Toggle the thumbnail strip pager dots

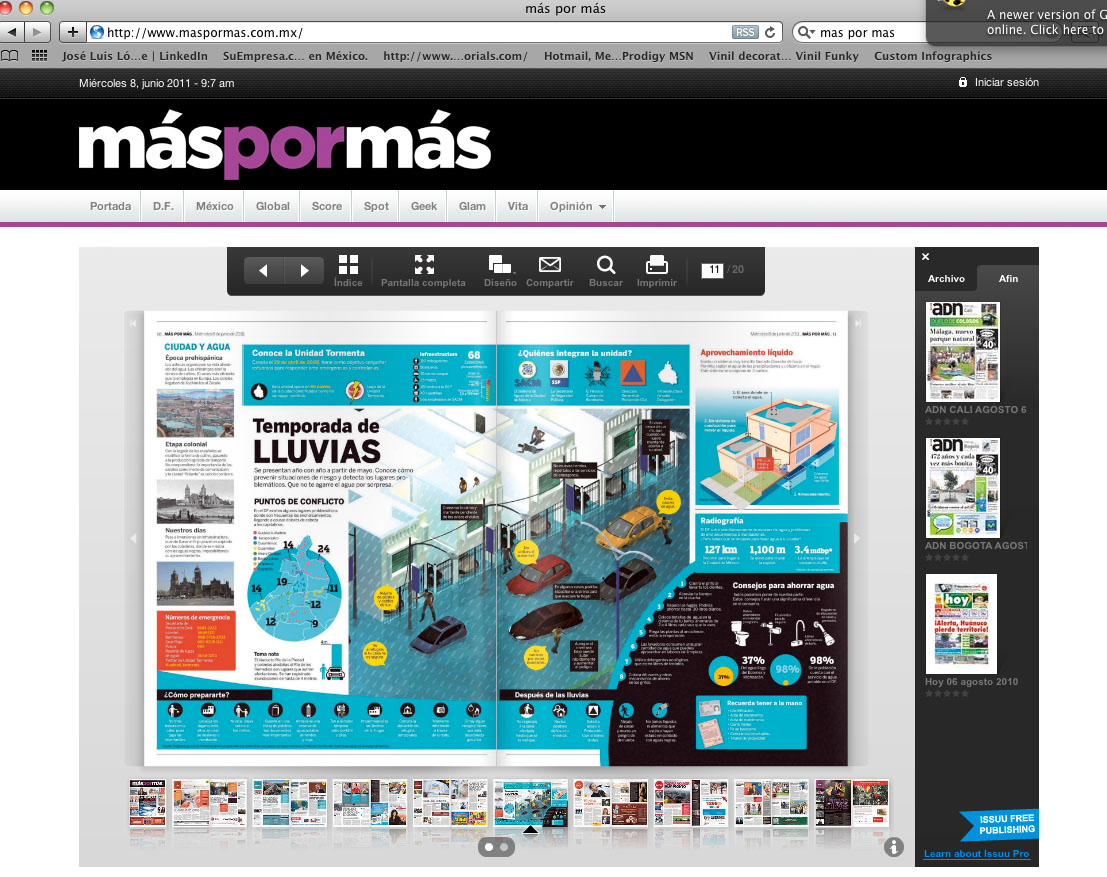coord(496,847)
